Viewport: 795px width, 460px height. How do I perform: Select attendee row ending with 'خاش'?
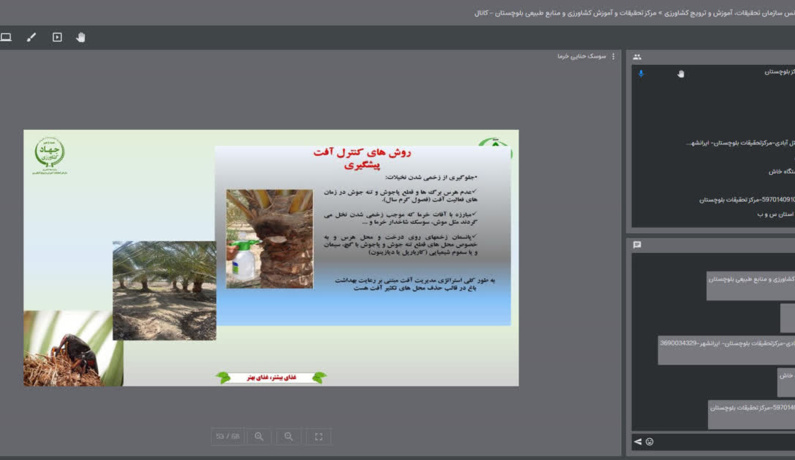tap(781, 172)
